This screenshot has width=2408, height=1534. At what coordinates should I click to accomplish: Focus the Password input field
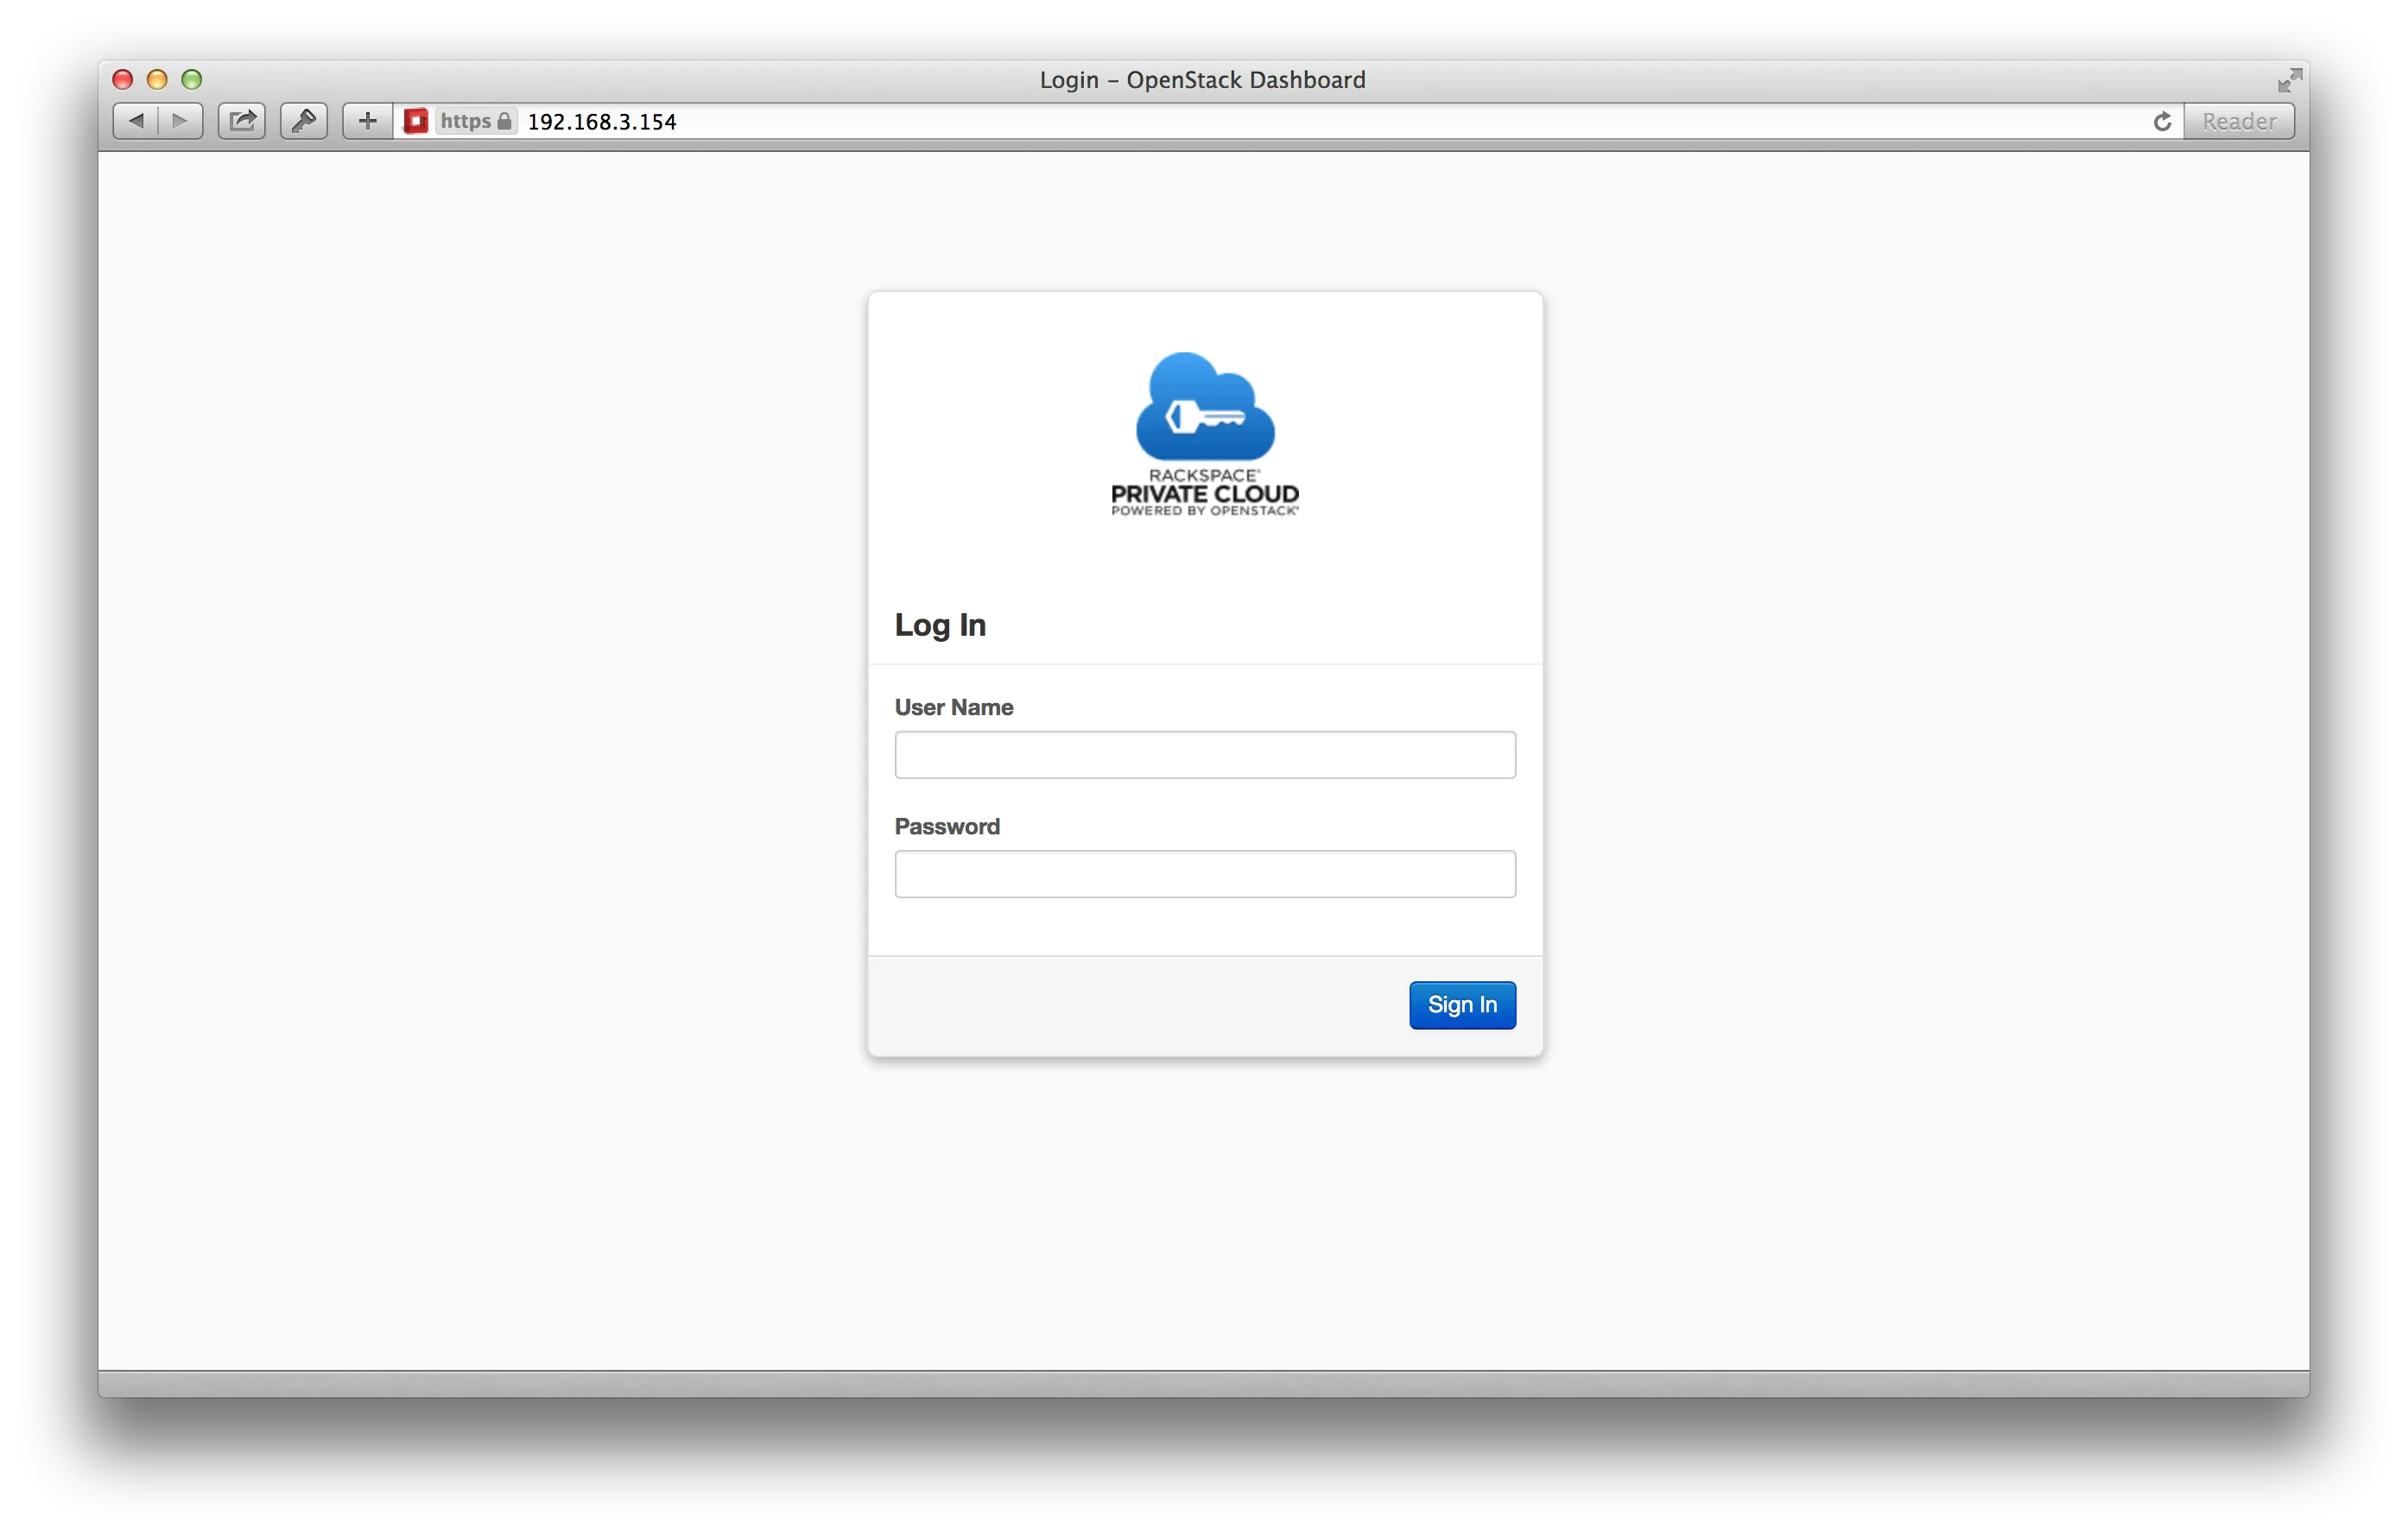[x=1205, y=874]
